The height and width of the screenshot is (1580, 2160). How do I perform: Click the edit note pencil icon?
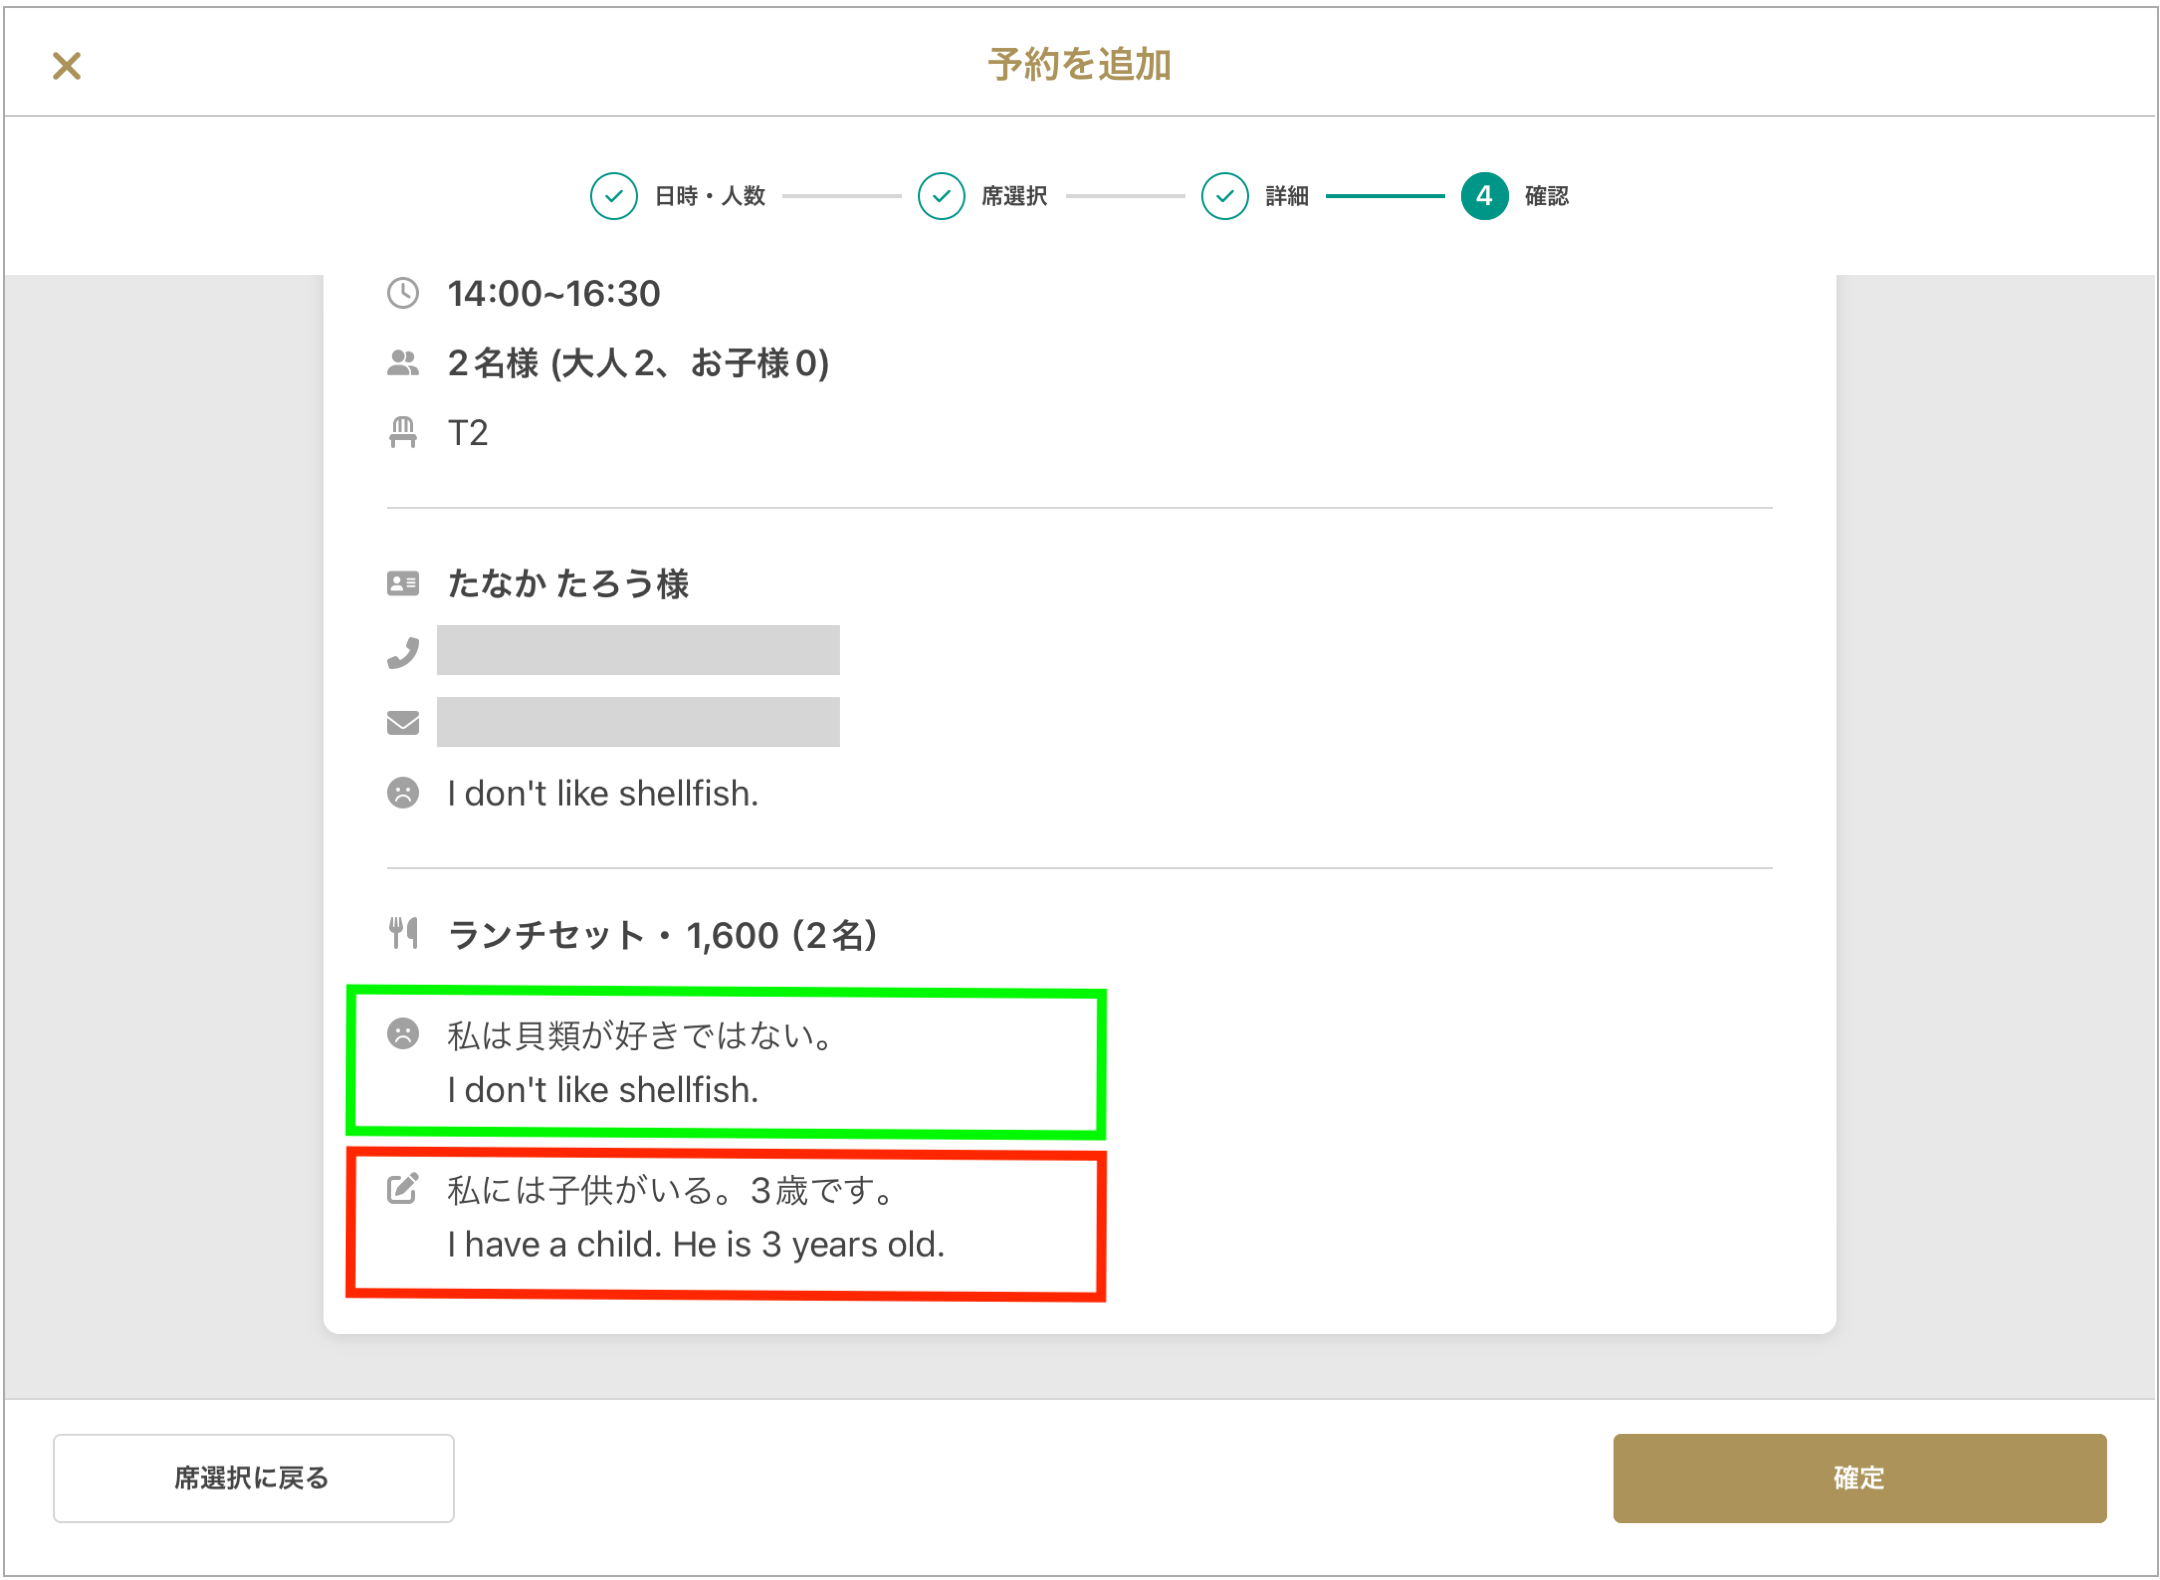pos(403,1189)
